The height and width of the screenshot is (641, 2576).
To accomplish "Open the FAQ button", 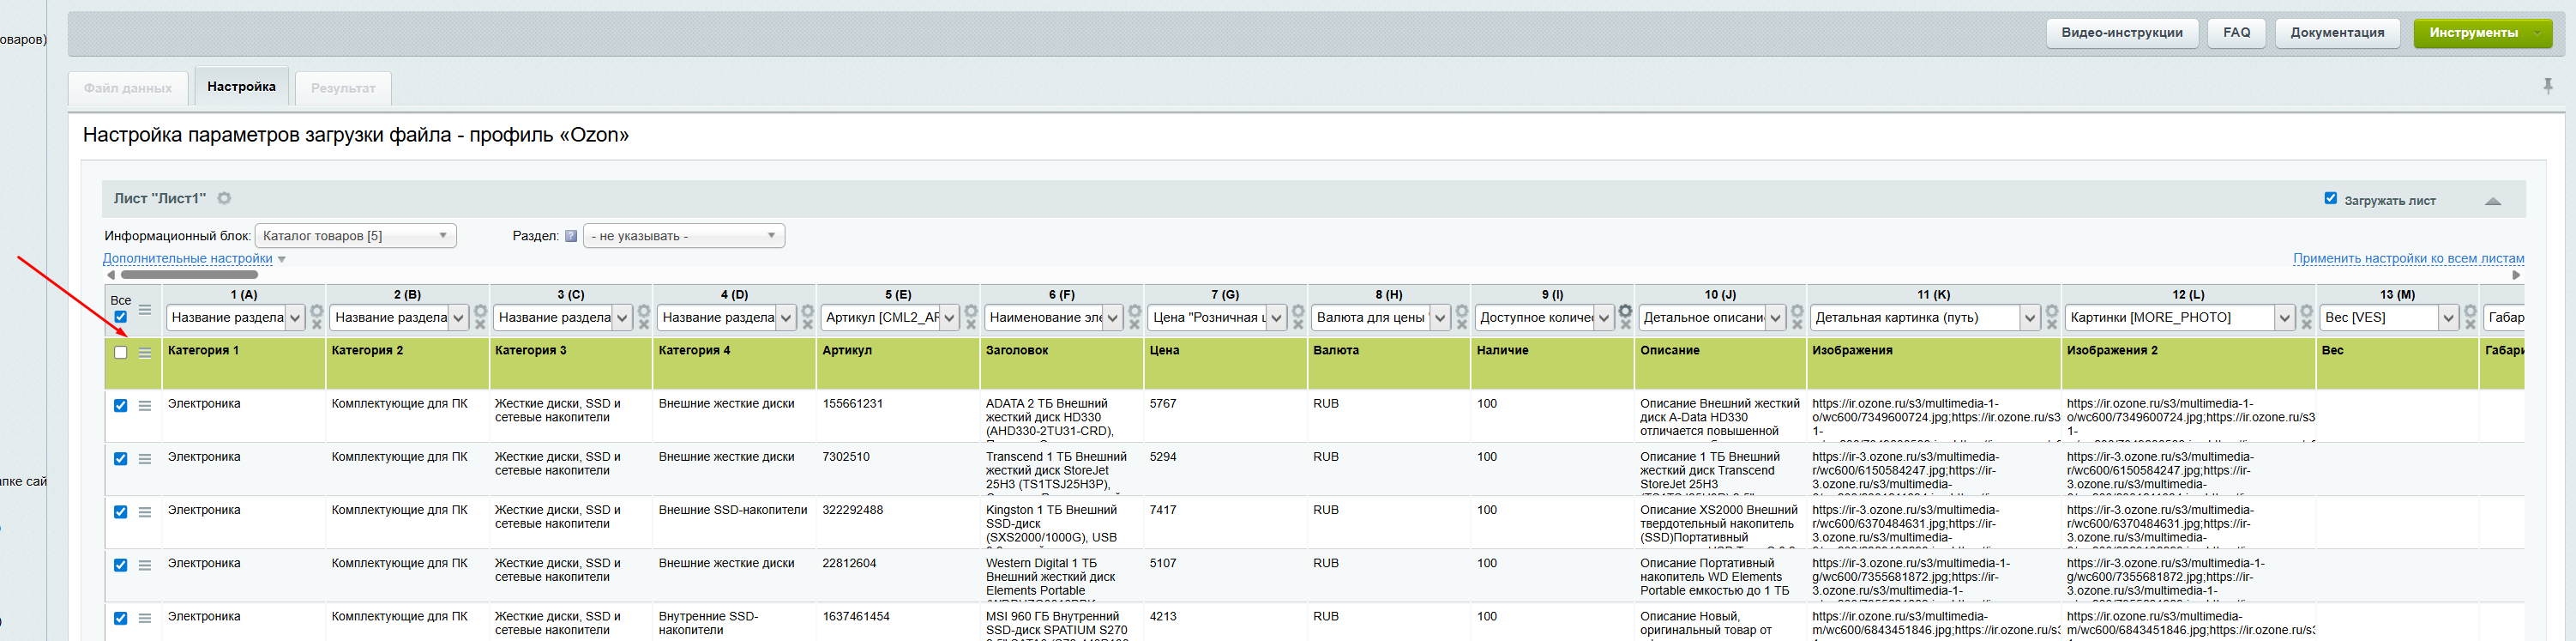I will (x=2237, y=33).
